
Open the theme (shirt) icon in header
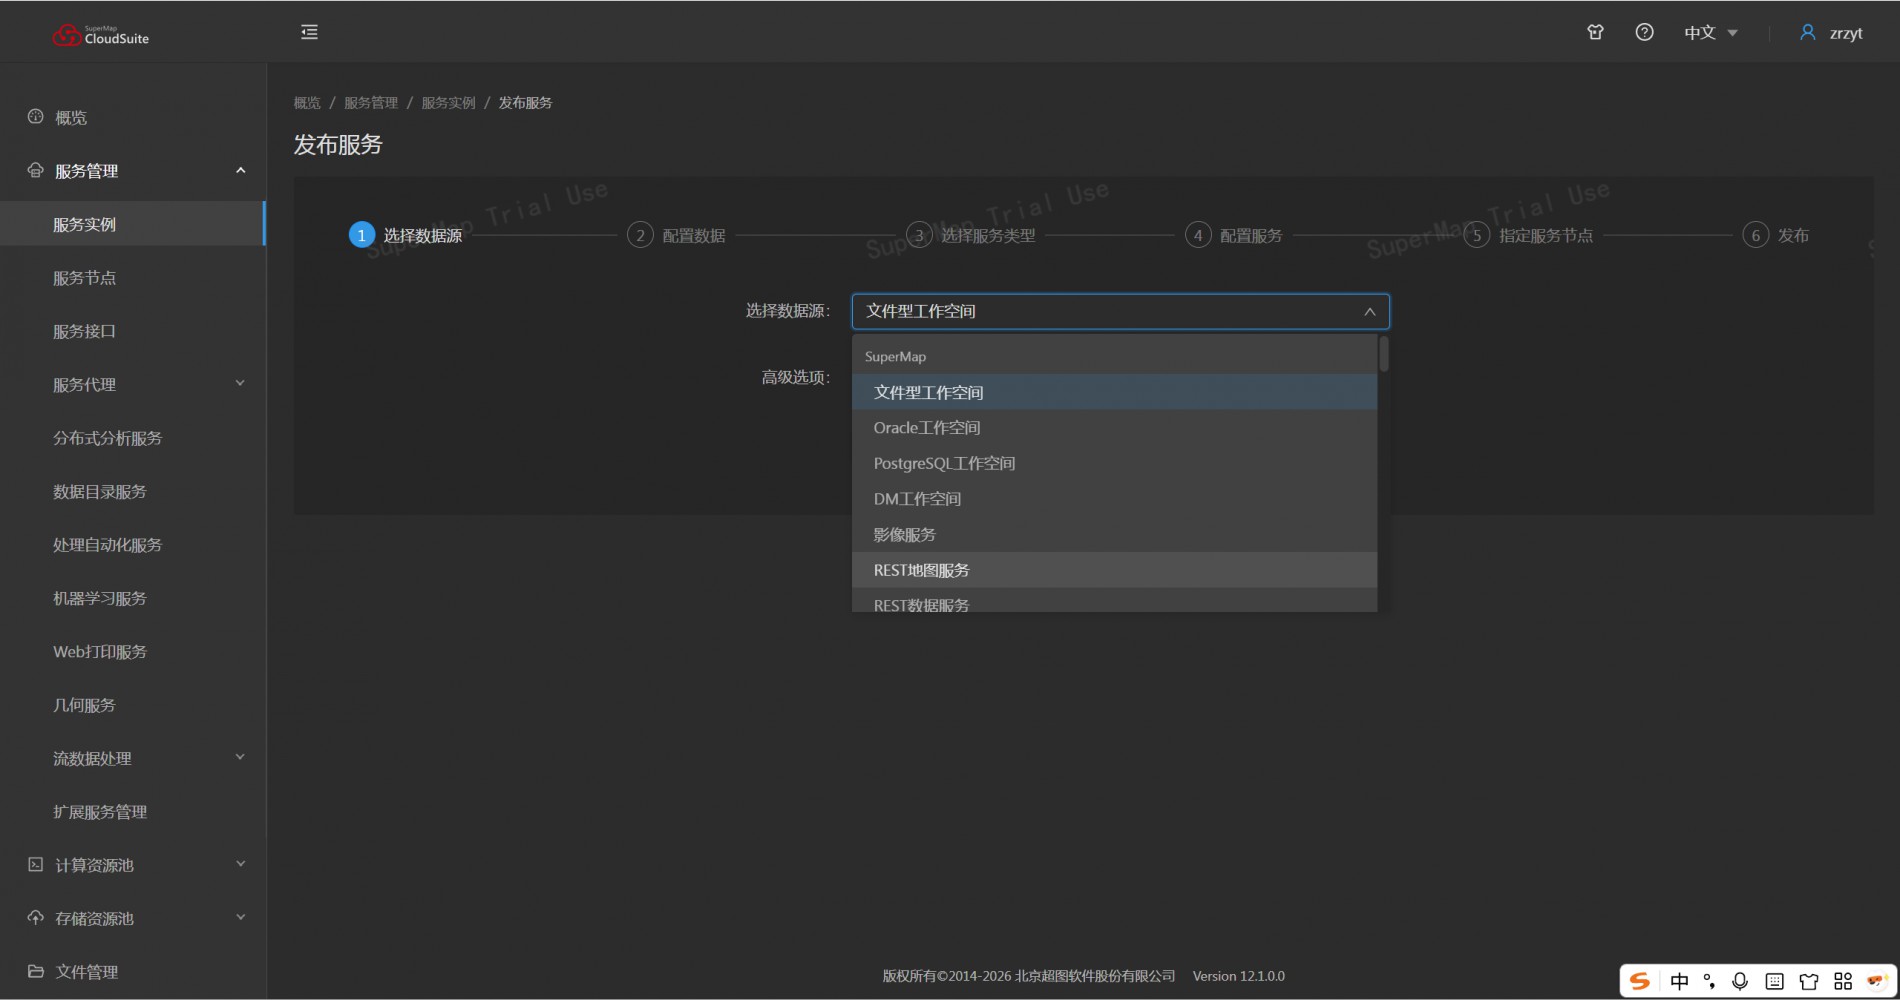[1595, 32]
